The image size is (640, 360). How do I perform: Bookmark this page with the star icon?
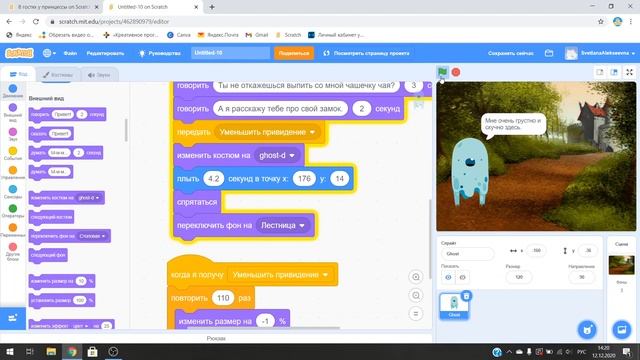click(x=600, y=22)
